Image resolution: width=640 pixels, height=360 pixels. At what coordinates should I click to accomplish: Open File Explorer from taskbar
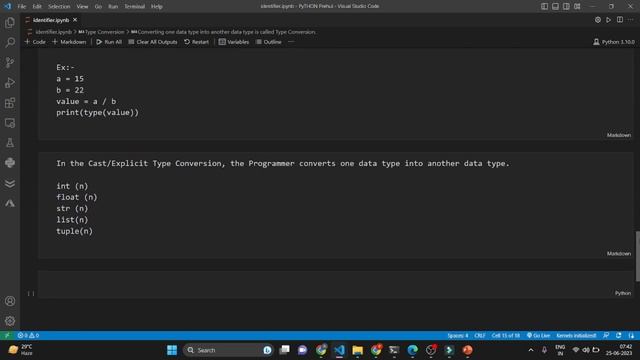[358, 350]
